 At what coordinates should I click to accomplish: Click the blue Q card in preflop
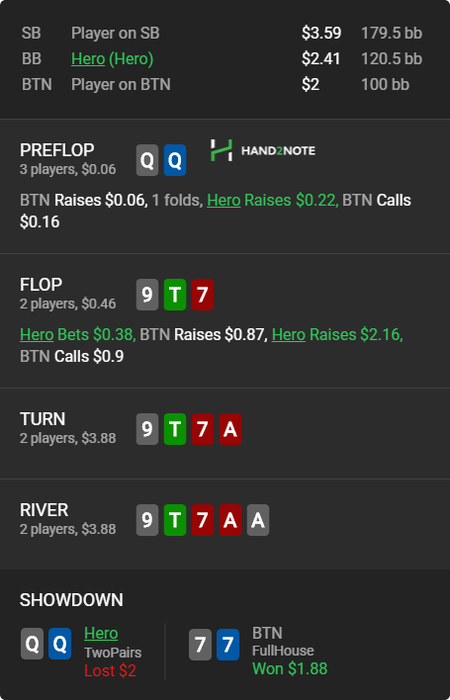(x=175, y=160)
